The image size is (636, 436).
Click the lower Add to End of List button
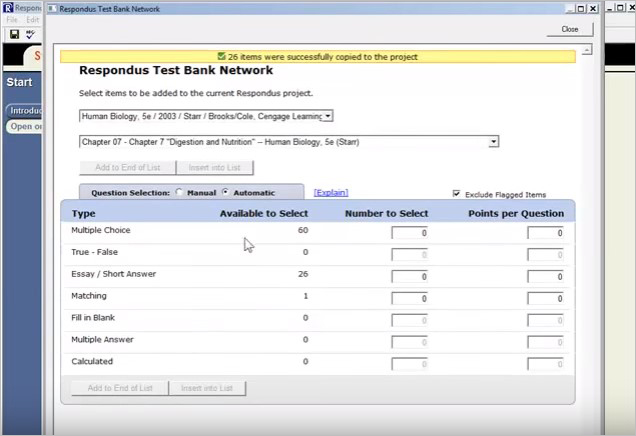120,388
